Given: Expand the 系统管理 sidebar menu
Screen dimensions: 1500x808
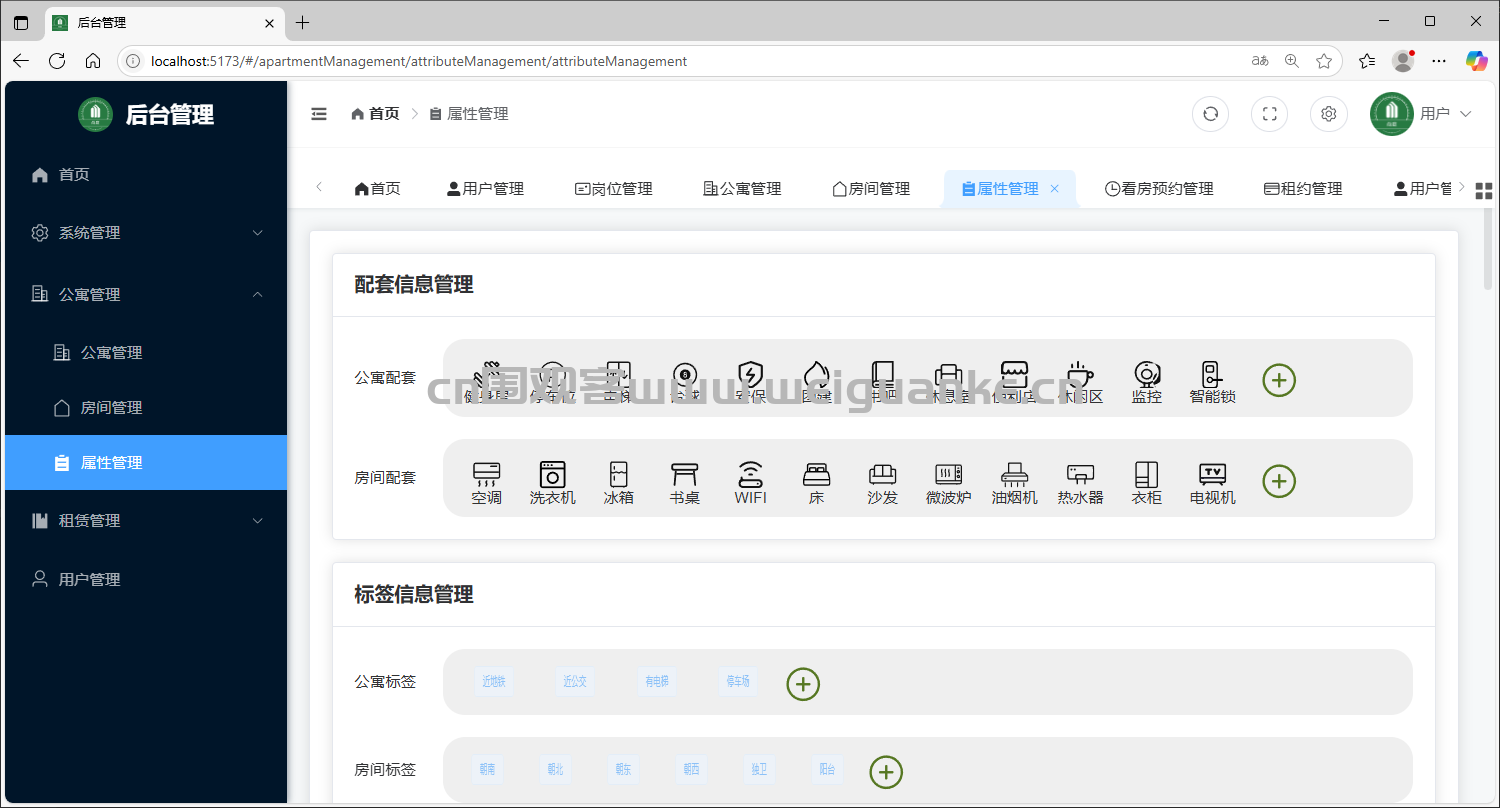Looking at the screenshot, I should pos(146,233).
